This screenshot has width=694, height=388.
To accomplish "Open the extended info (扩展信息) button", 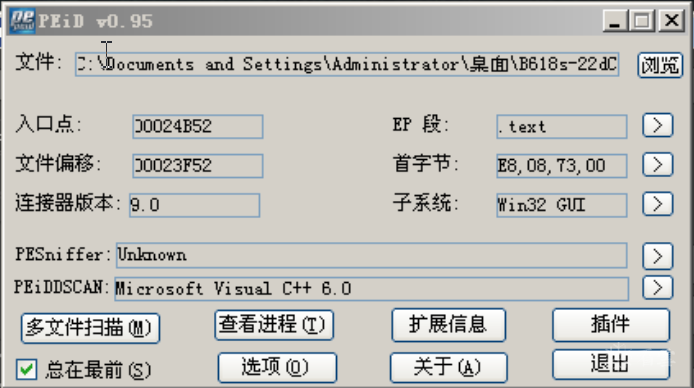I will coord(448,325).
